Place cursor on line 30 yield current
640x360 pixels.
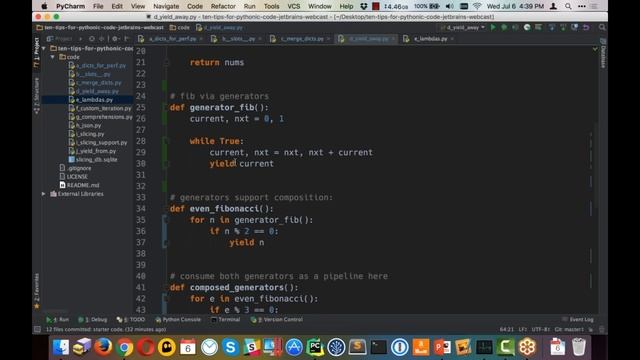pos(242,164)
